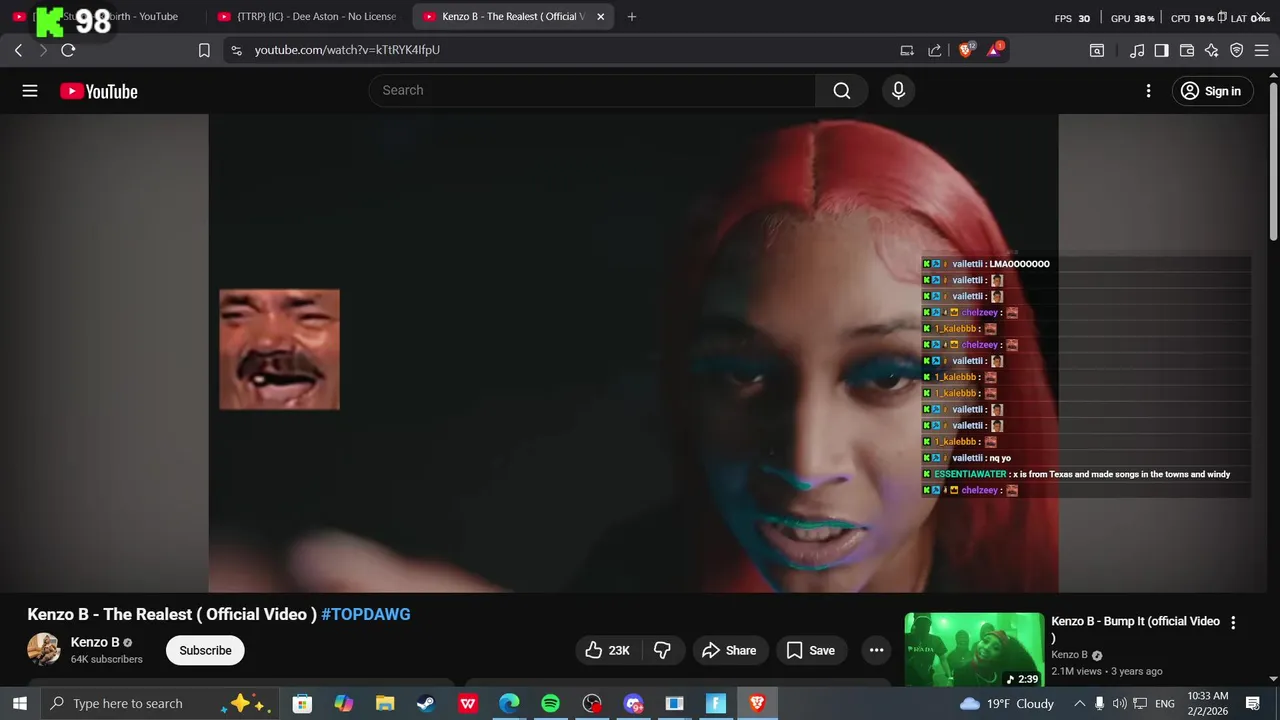Viewport: 1280px width, 720px height.
Task: View site information icon in the address bar
Action: 236,50
